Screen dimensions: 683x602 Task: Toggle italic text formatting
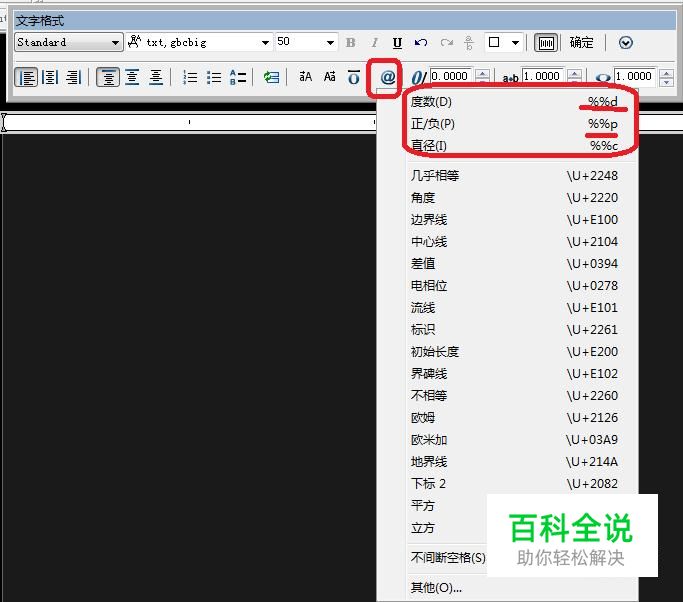pyautogui.click(x=374, y=43)
